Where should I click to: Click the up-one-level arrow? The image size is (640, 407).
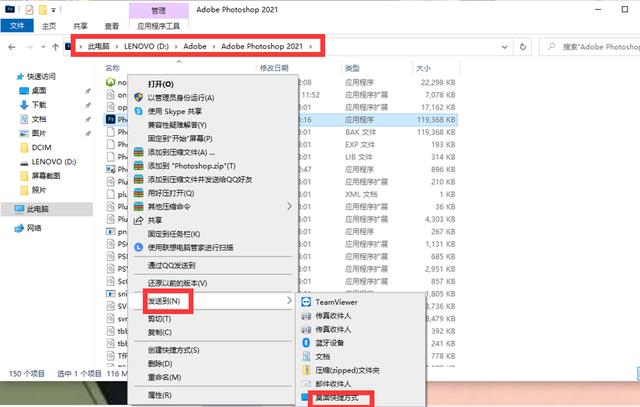(56, 47)
